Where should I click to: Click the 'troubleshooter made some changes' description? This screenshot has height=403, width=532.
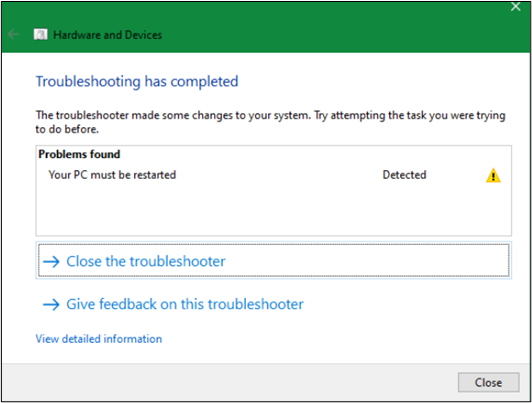point(270,122)
